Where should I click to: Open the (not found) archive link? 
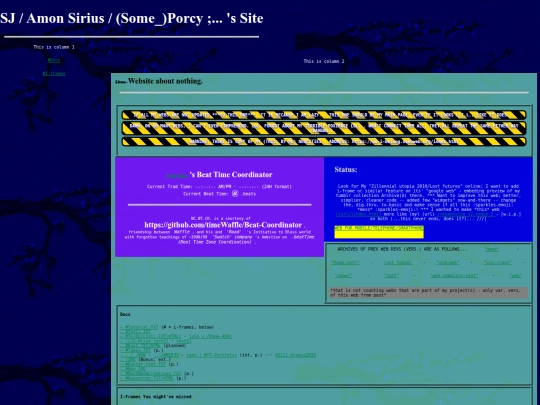click(398, 262)
